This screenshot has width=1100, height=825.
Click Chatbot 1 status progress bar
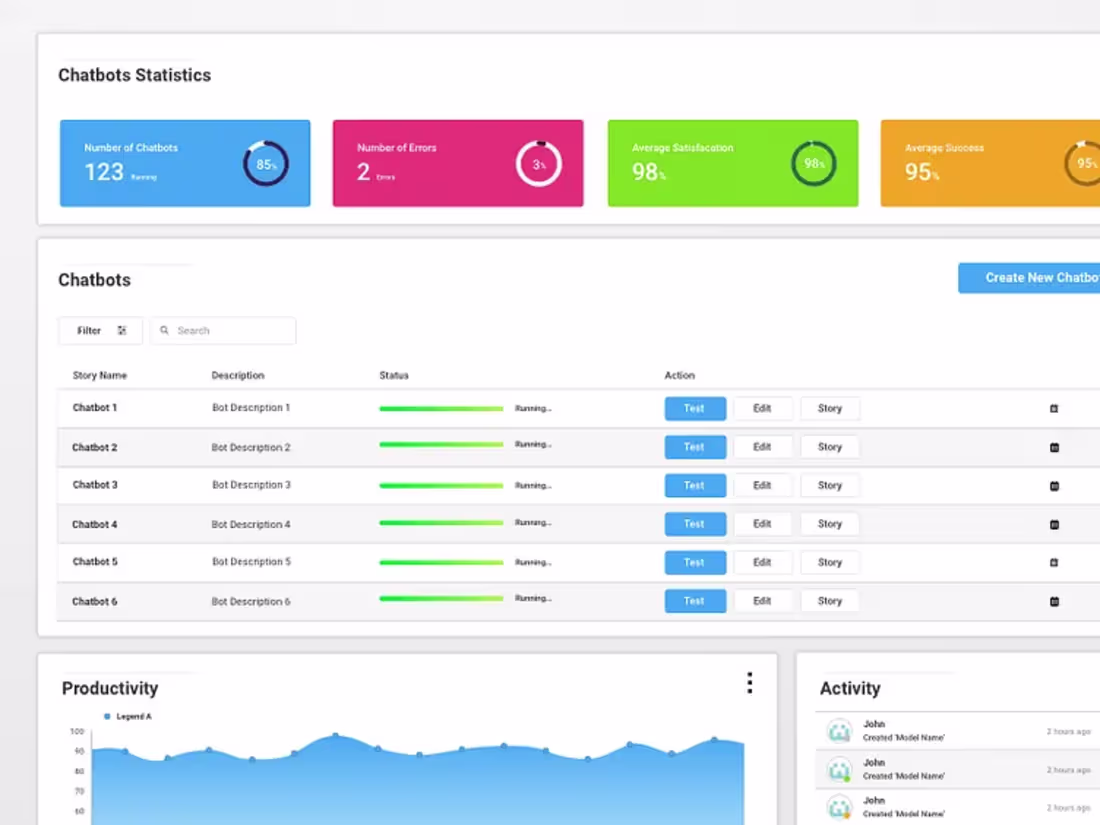(441, 408)
